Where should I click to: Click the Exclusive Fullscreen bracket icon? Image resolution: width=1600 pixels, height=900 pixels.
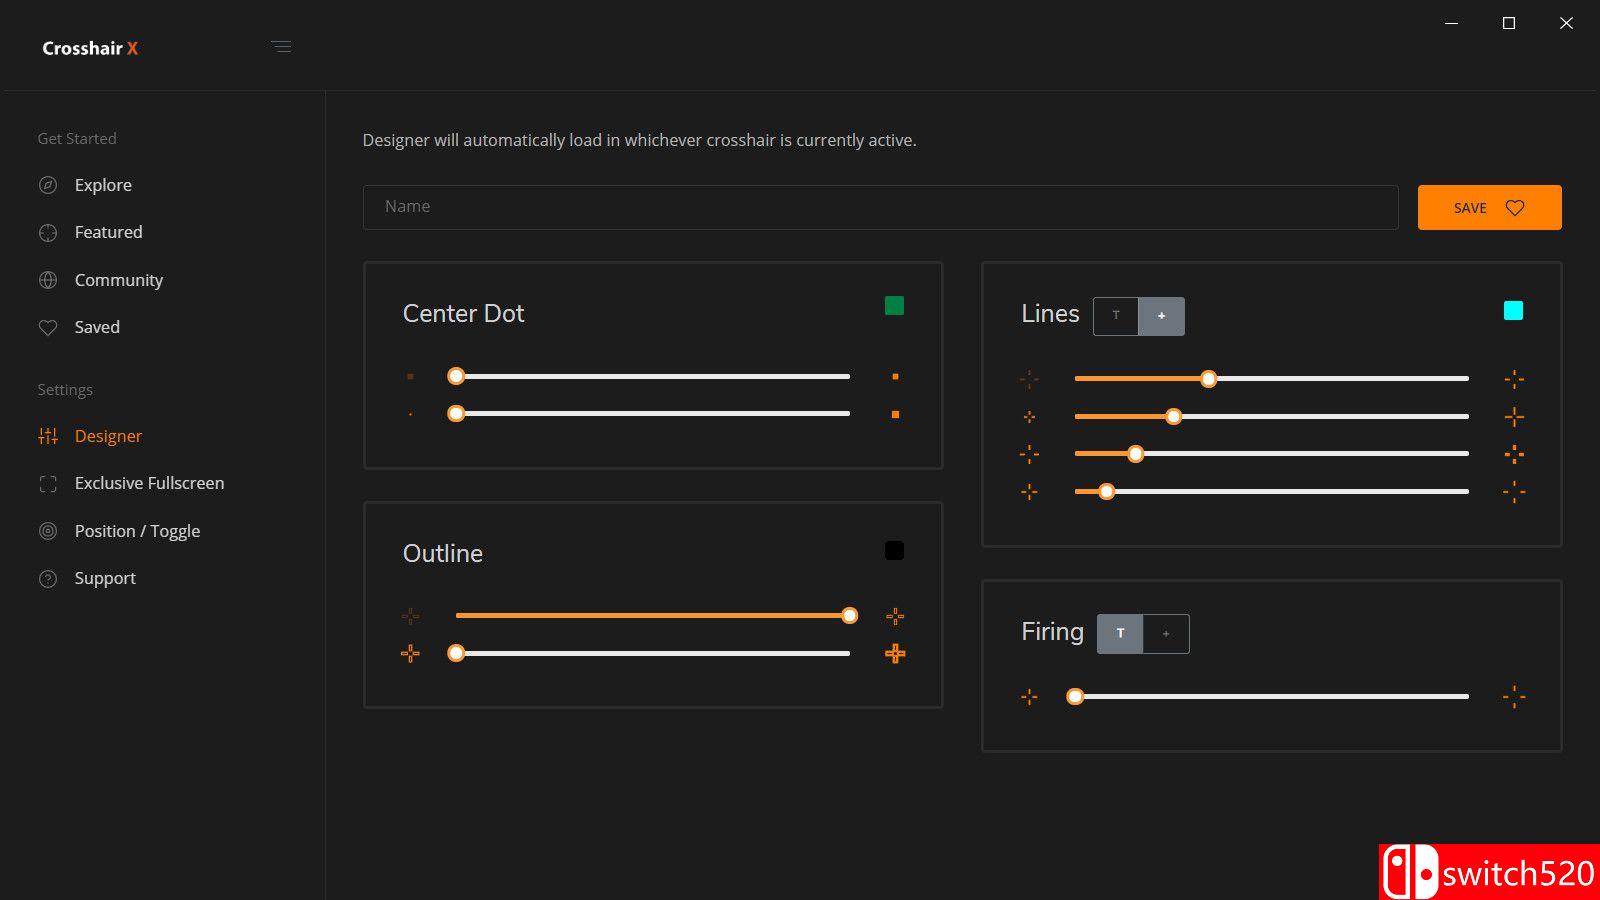48,484
